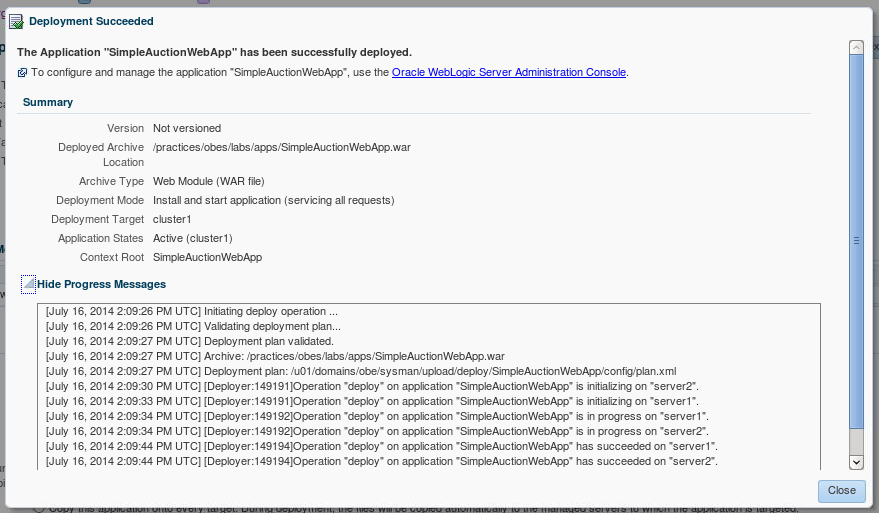Click the Context Root value SimpleAuctionWebApp
The width and height of the screenshot is (879, 513).
(207, 257)
